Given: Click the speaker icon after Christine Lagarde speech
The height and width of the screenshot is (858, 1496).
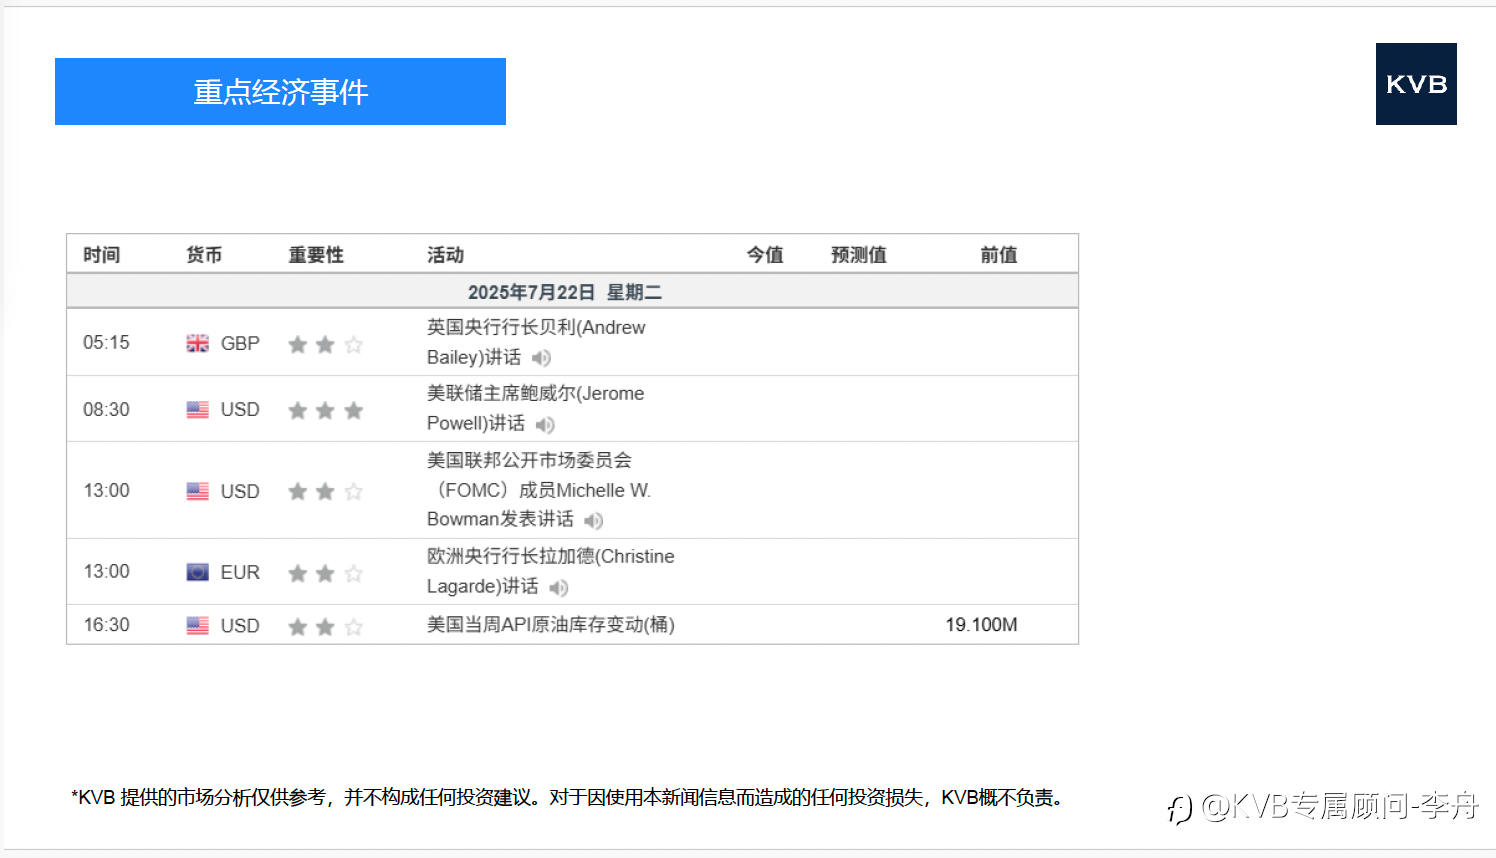Looking at the screenshot, I should tap(559, 588).
